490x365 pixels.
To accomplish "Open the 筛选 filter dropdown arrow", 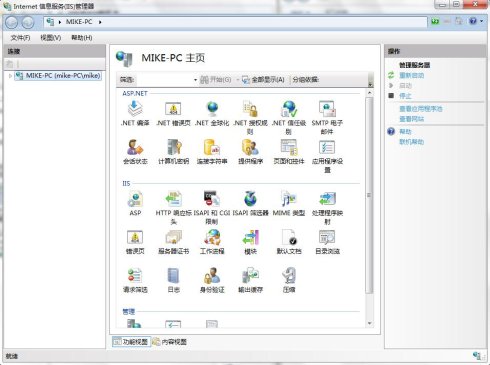I will click(x=195, y=80).
